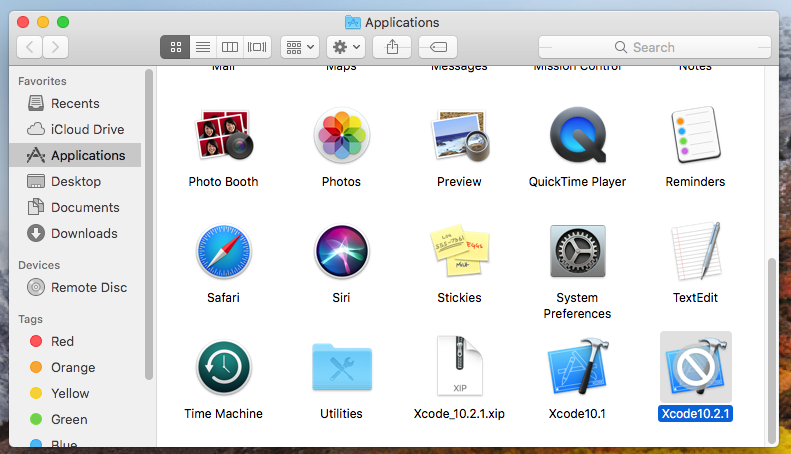Open the item arrangement dropdown
The height and width of the screenshot is (454, 791).
point(300,47)
